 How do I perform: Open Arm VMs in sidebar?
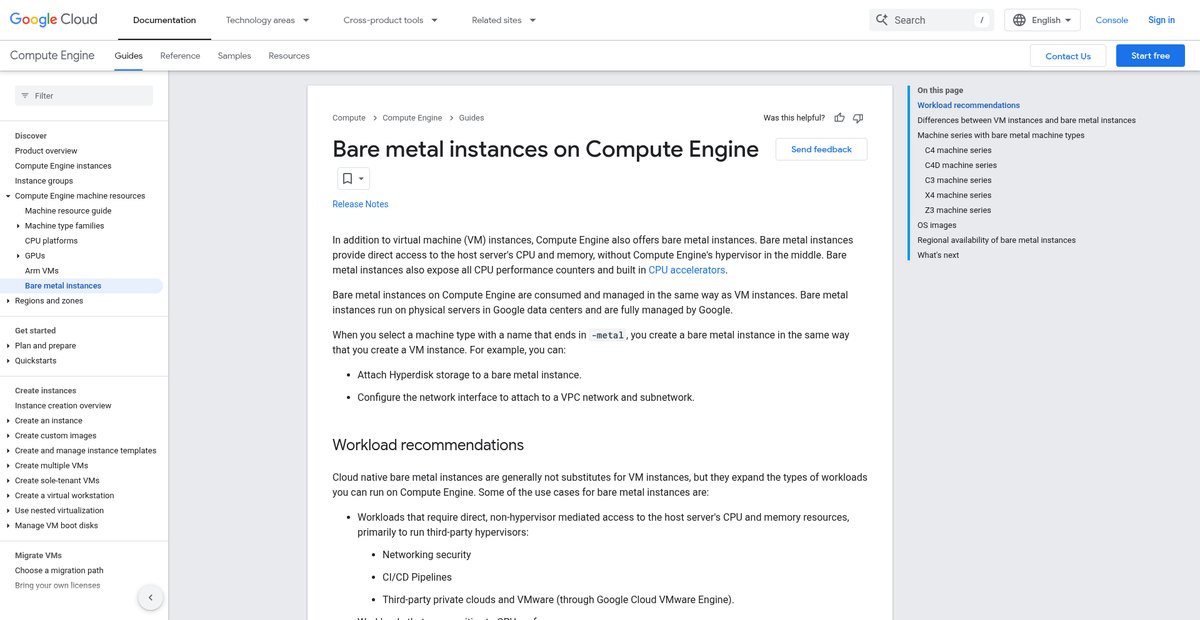pyautogui.click(x=42, y=271)
